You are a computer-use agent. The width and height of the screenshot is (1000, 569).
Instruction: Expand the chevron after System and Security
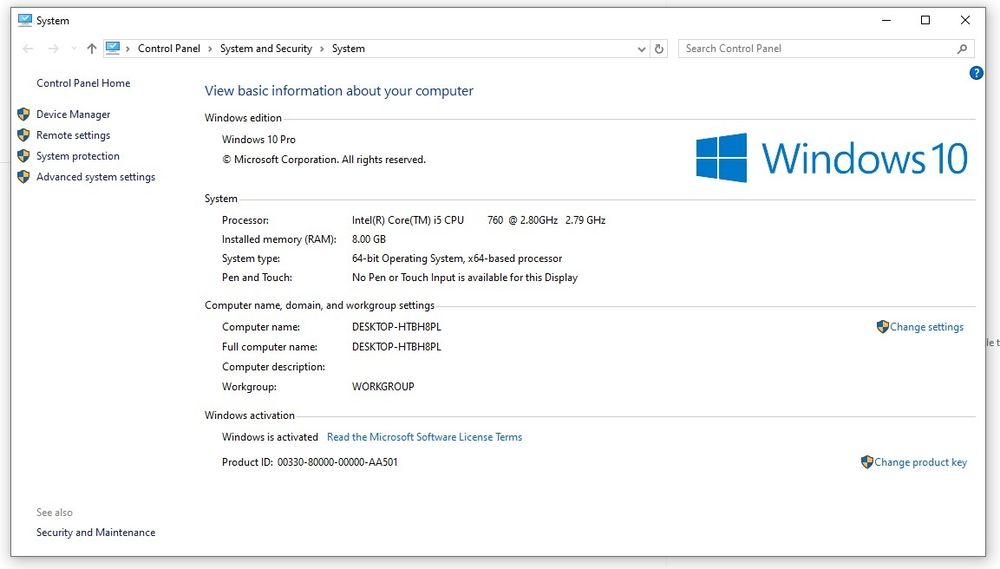click(x=322, y=48)
